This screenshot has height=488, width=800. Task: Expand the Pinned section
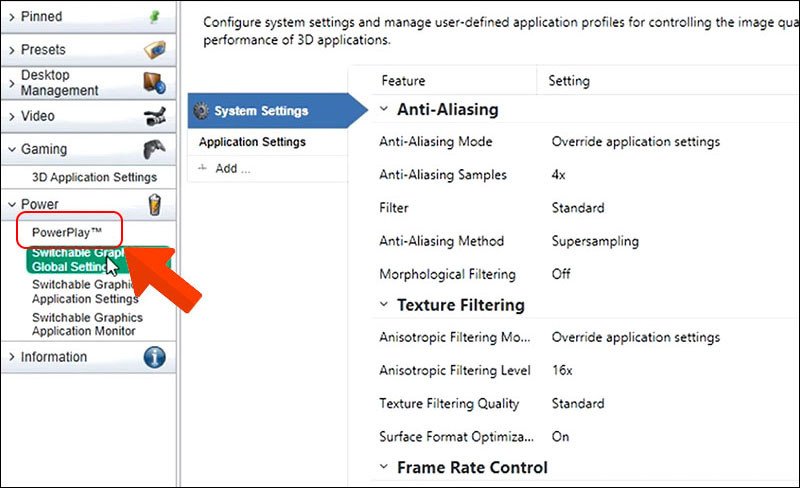click(11, 17)
